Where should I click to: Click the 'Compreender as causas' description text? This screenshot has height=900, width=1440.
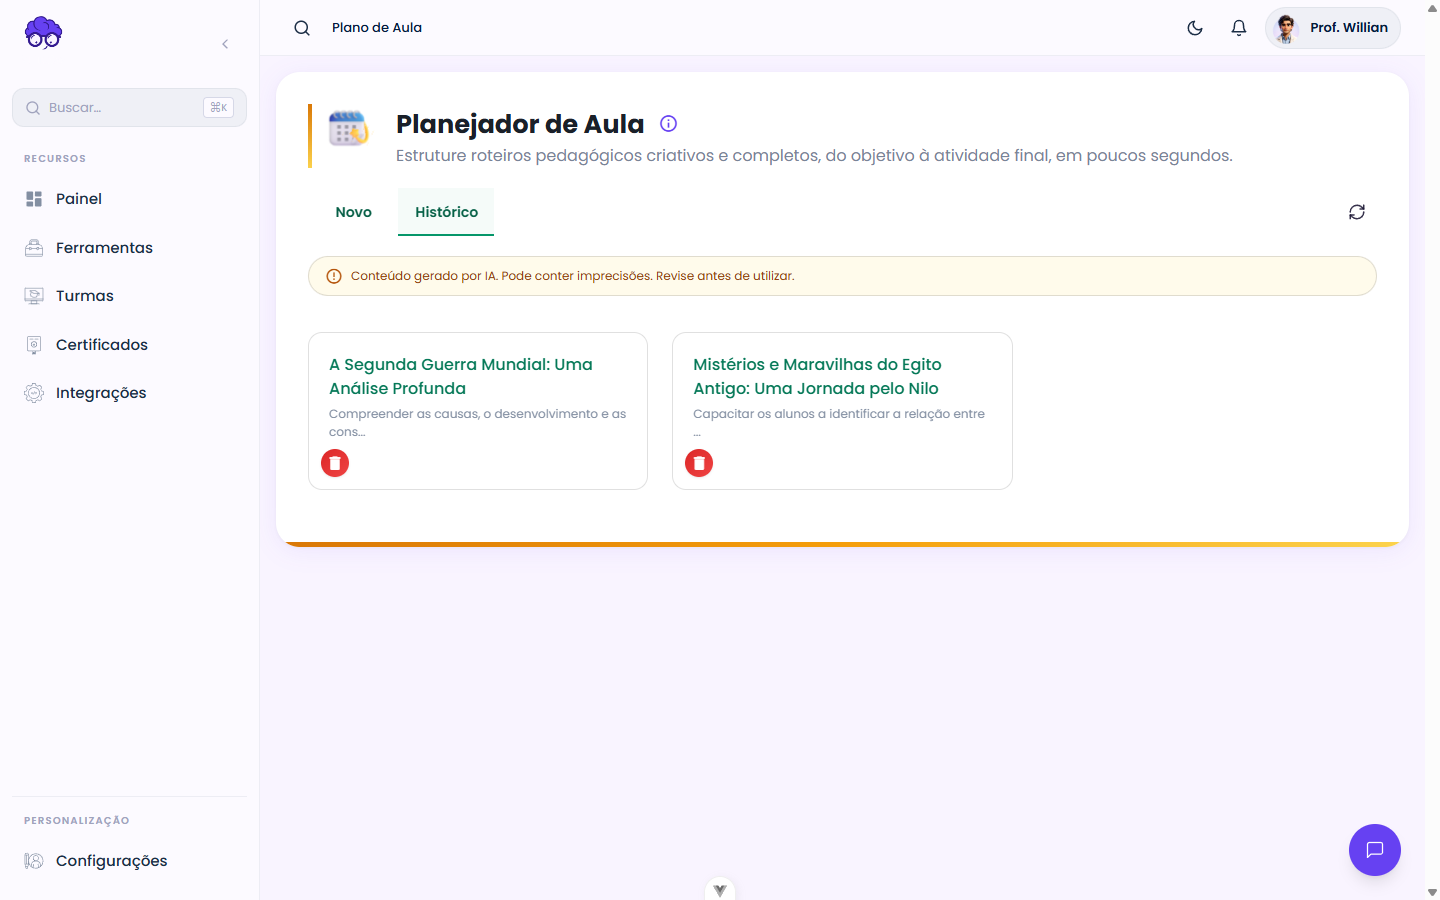478,423
